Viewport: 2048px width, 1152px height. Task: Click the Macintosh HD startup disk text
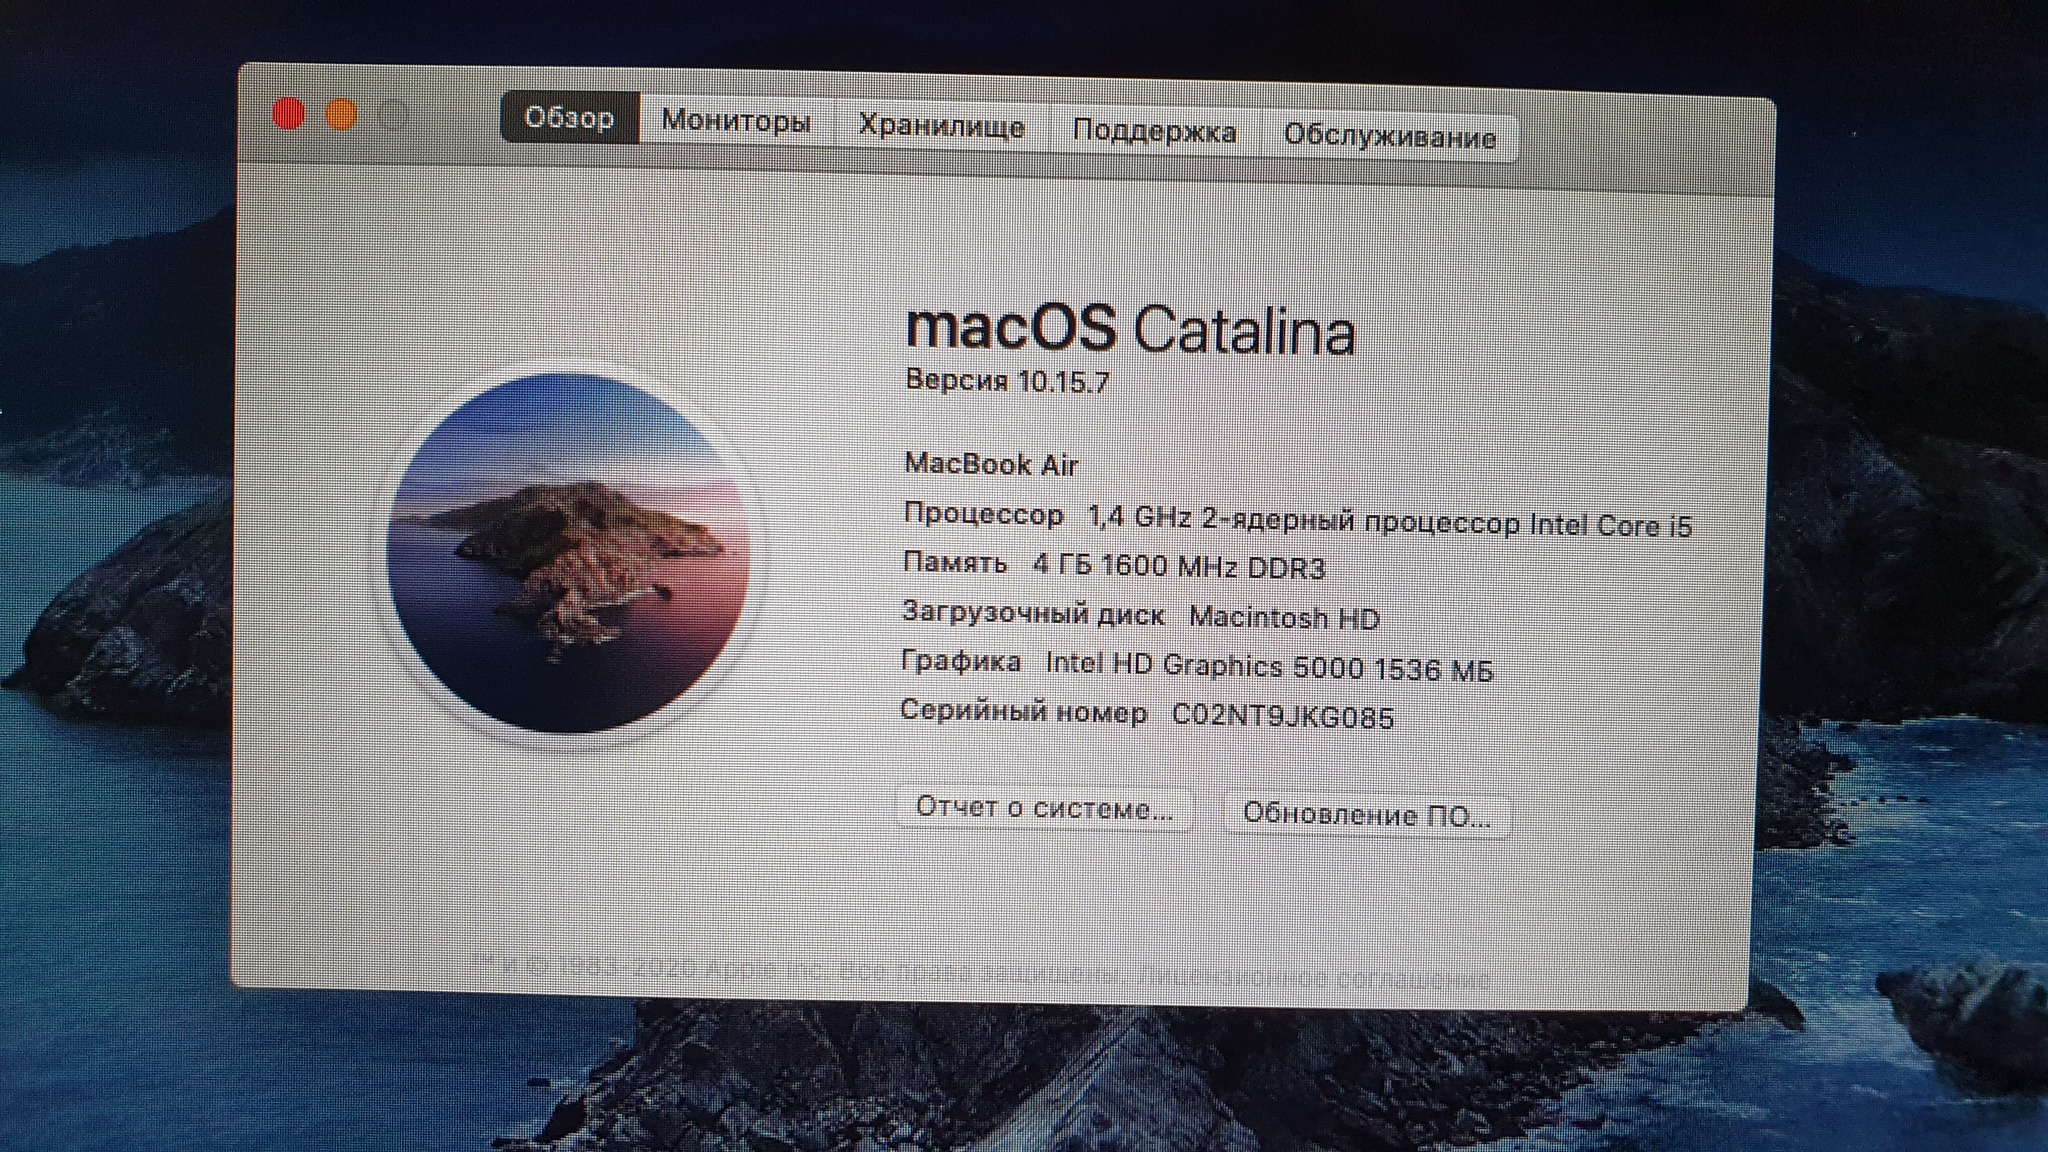[1284, 618]
